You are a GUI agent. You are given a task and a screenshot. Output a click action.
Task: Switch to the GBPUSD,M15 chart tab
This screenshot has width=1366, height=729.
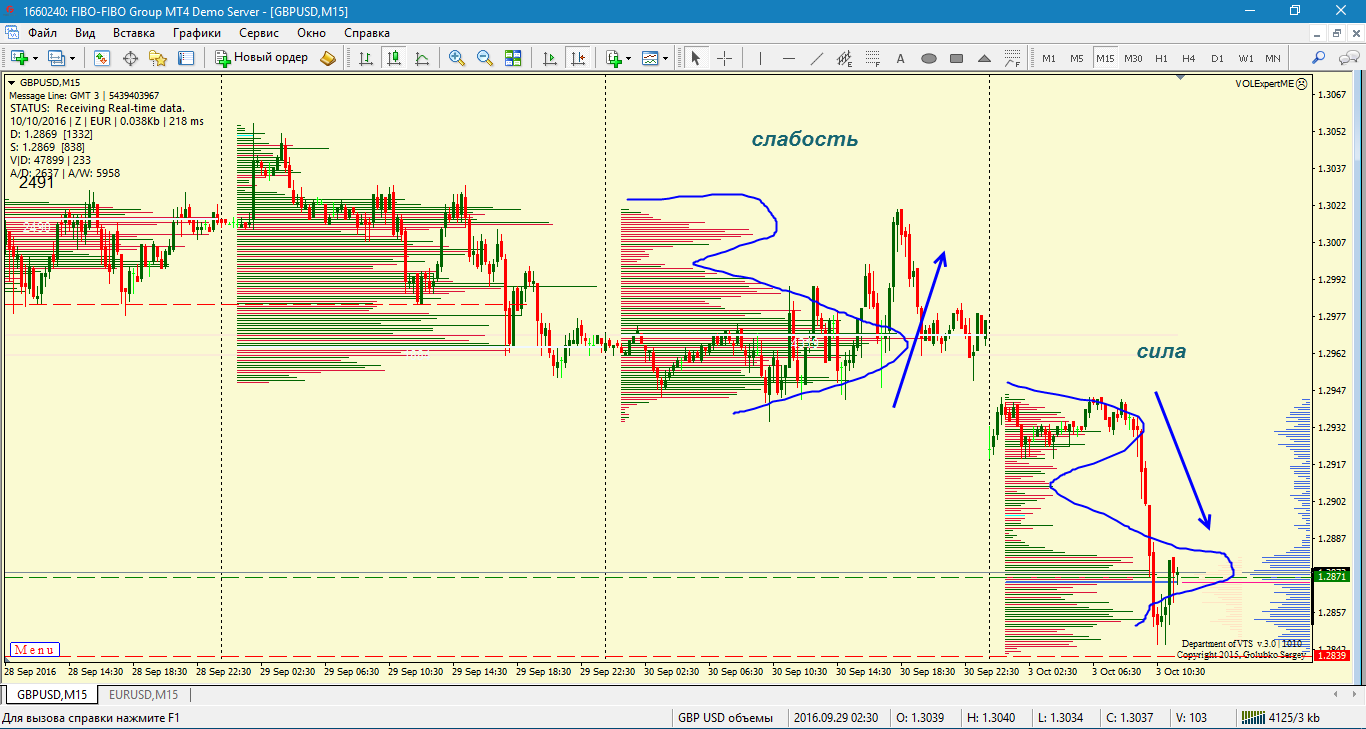[x=51, y=694]
